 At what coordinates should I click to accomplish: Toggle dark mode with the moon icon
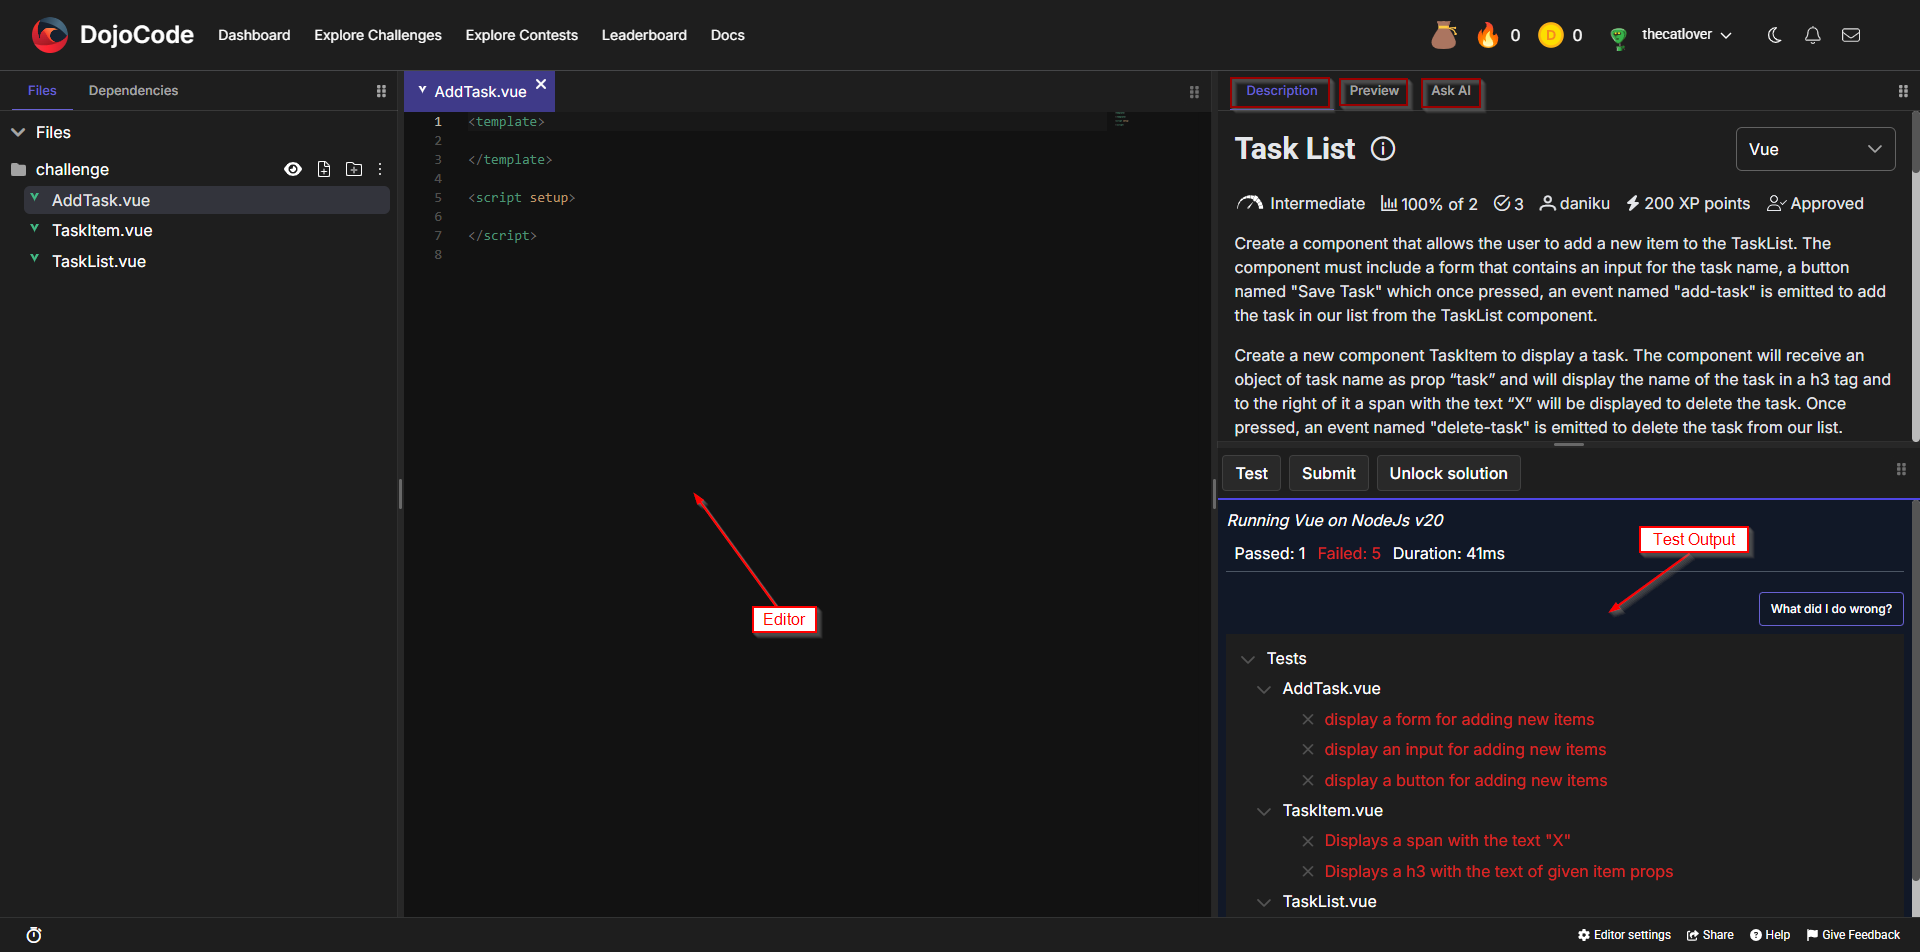click(x=1774, y=35)
